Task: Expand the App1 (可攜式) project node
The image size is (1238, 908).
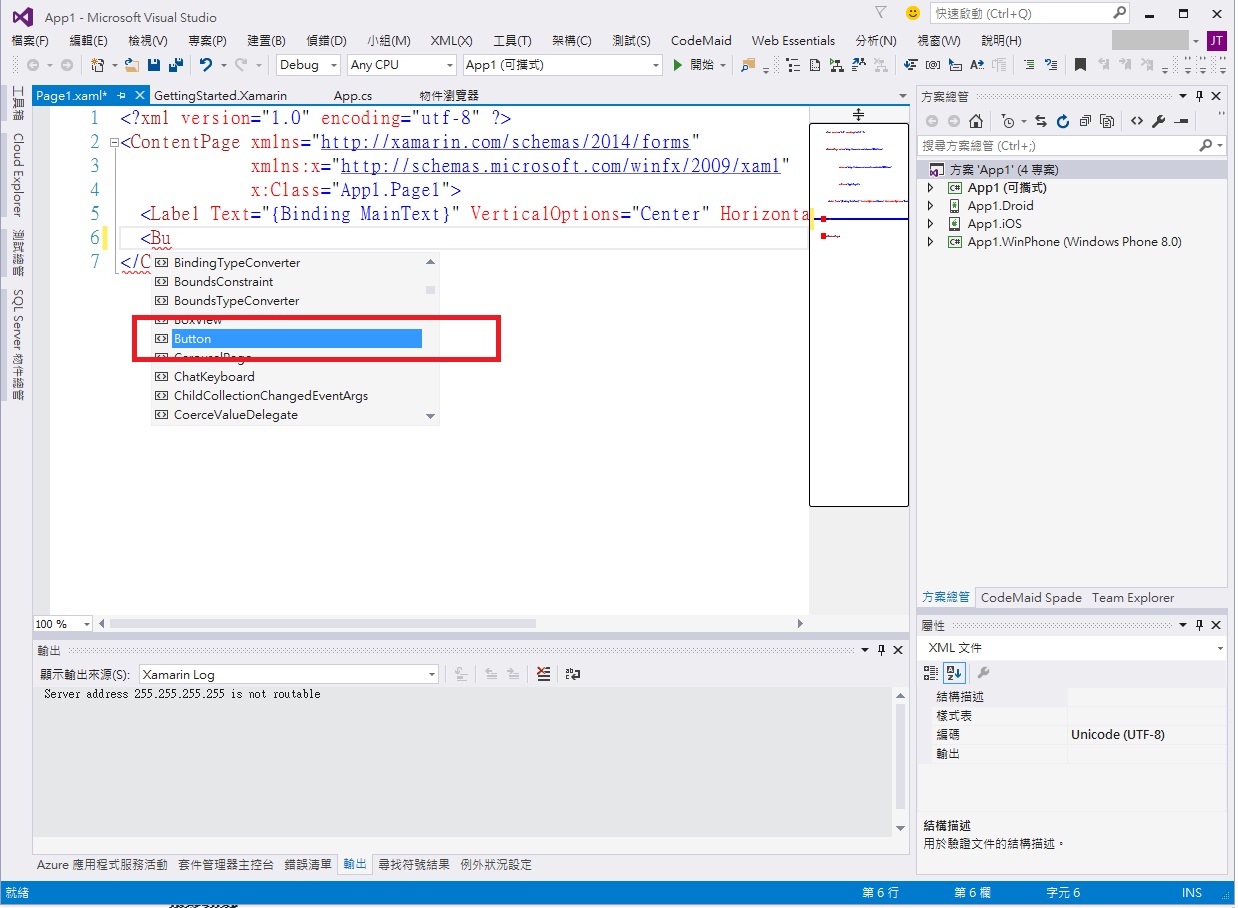Action: click(x=931, y=188)
